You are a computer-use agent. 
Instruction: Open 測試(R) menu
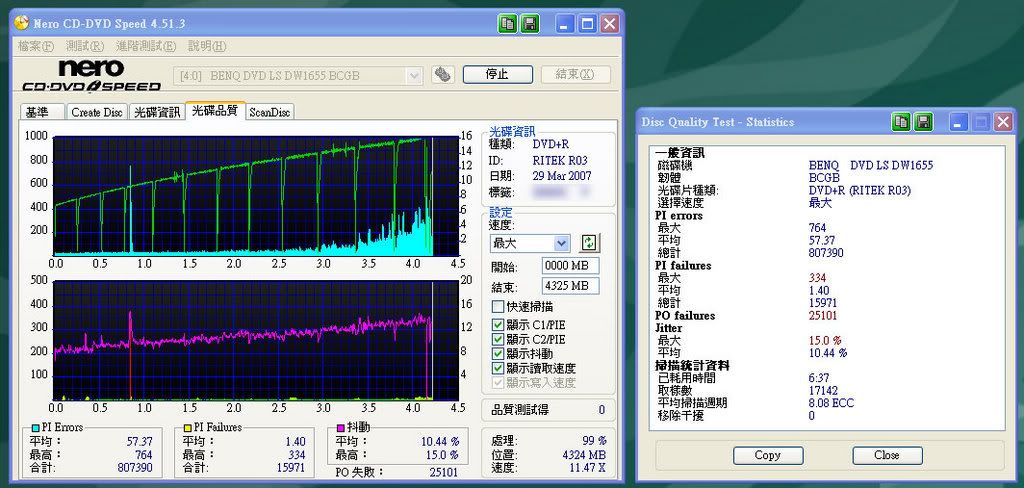tap(85, 46)
